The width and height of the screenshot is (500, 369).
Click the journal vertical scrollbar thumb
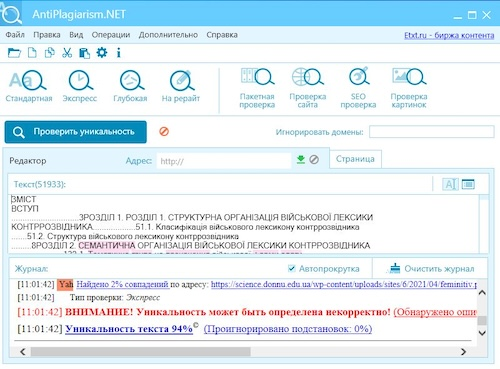[482, 320]
